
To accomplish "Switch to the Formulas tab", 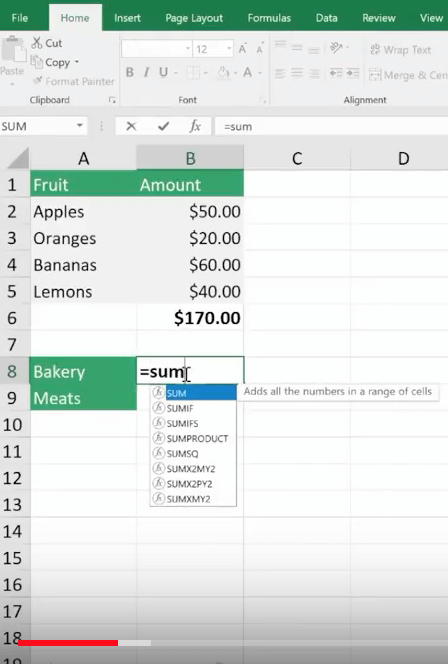I will click(x=269, y=18).
